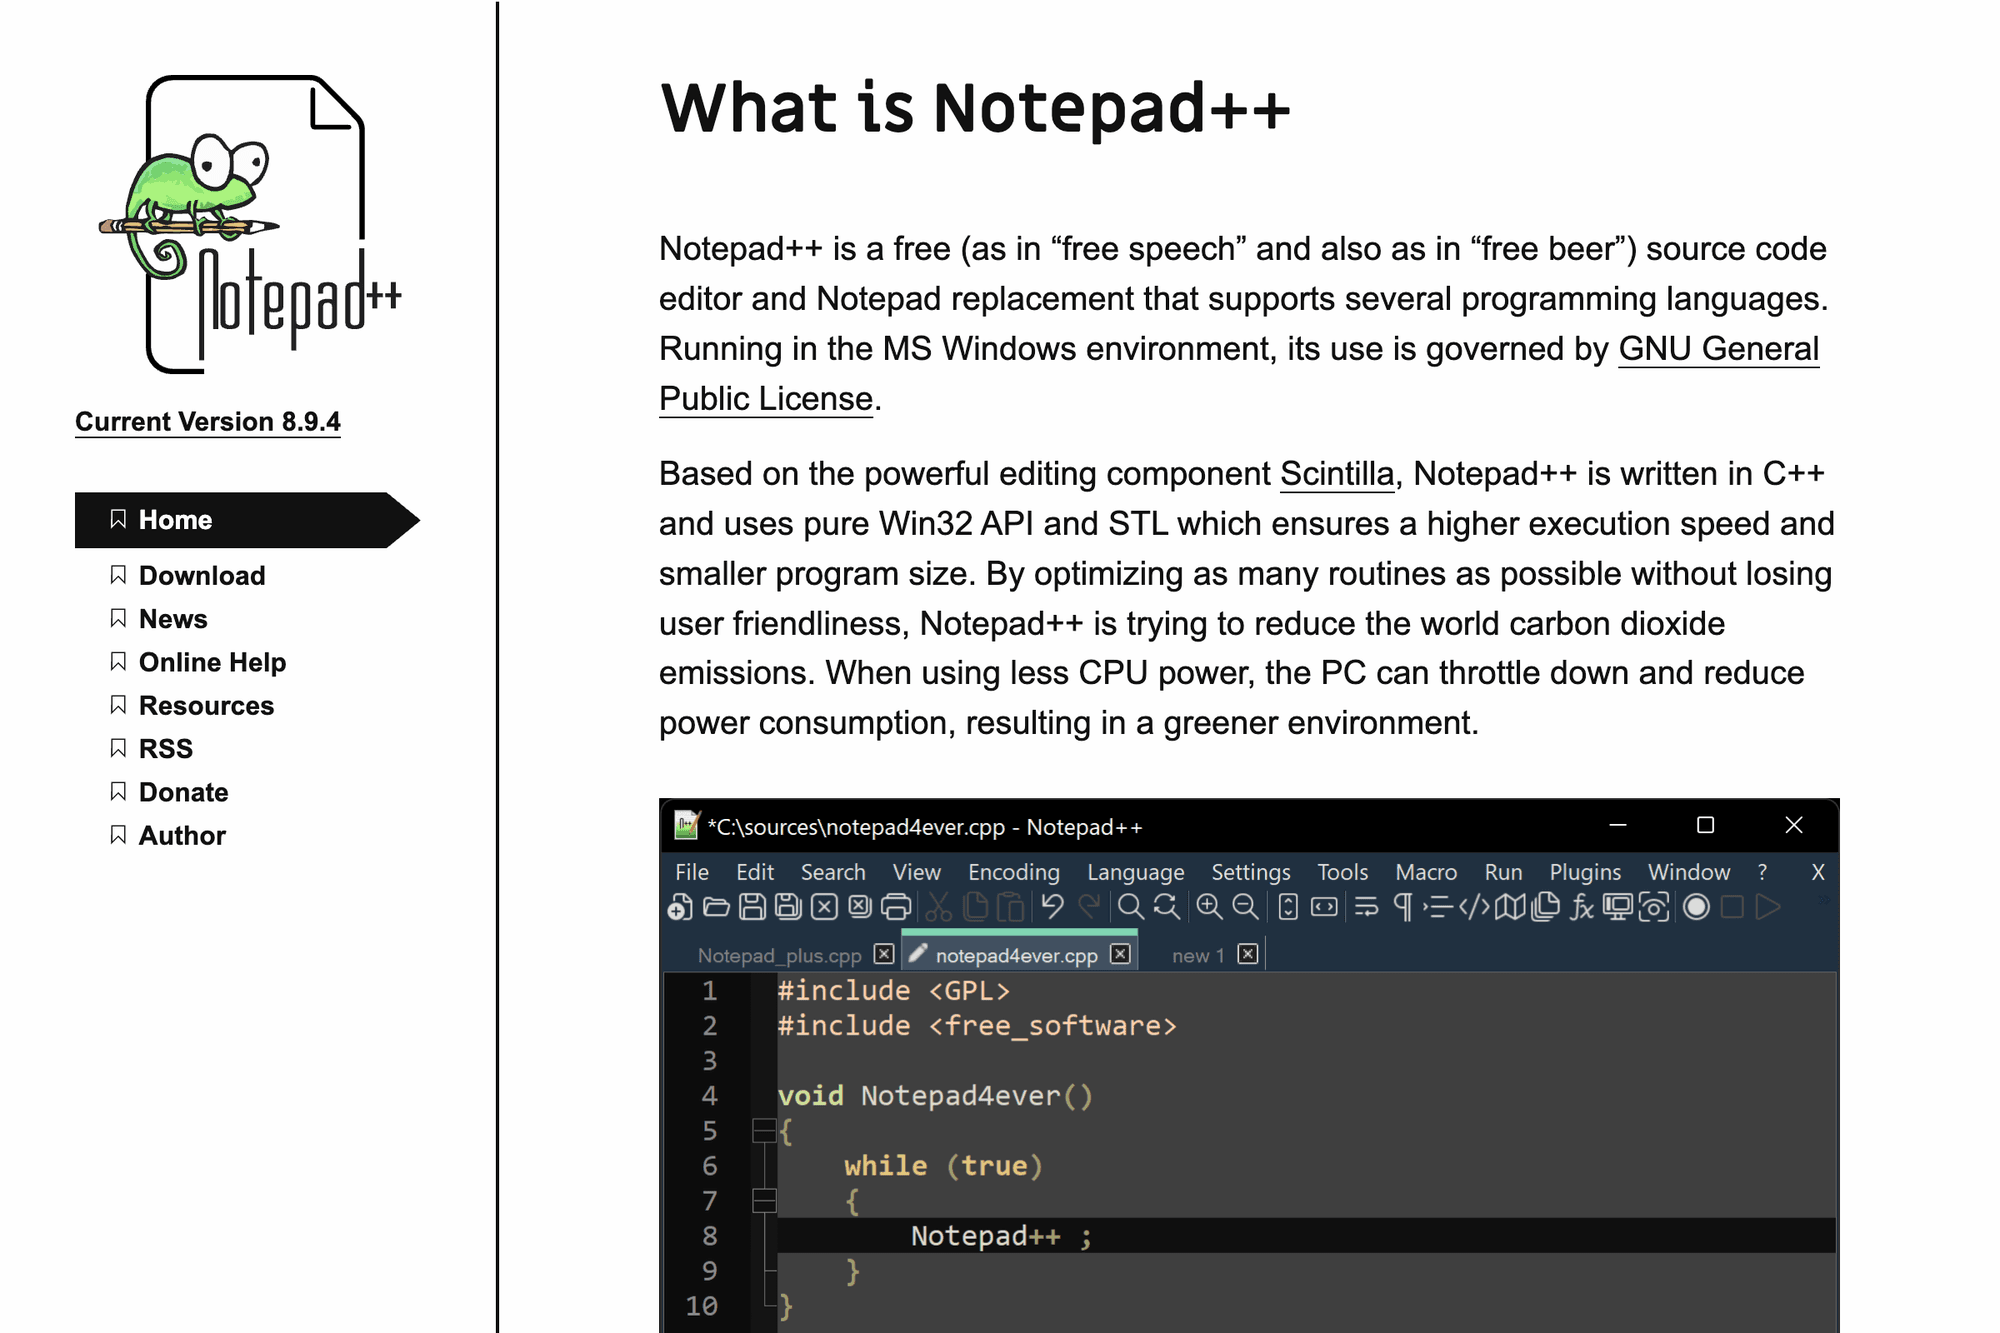Click the Print icon

point(896,907)
